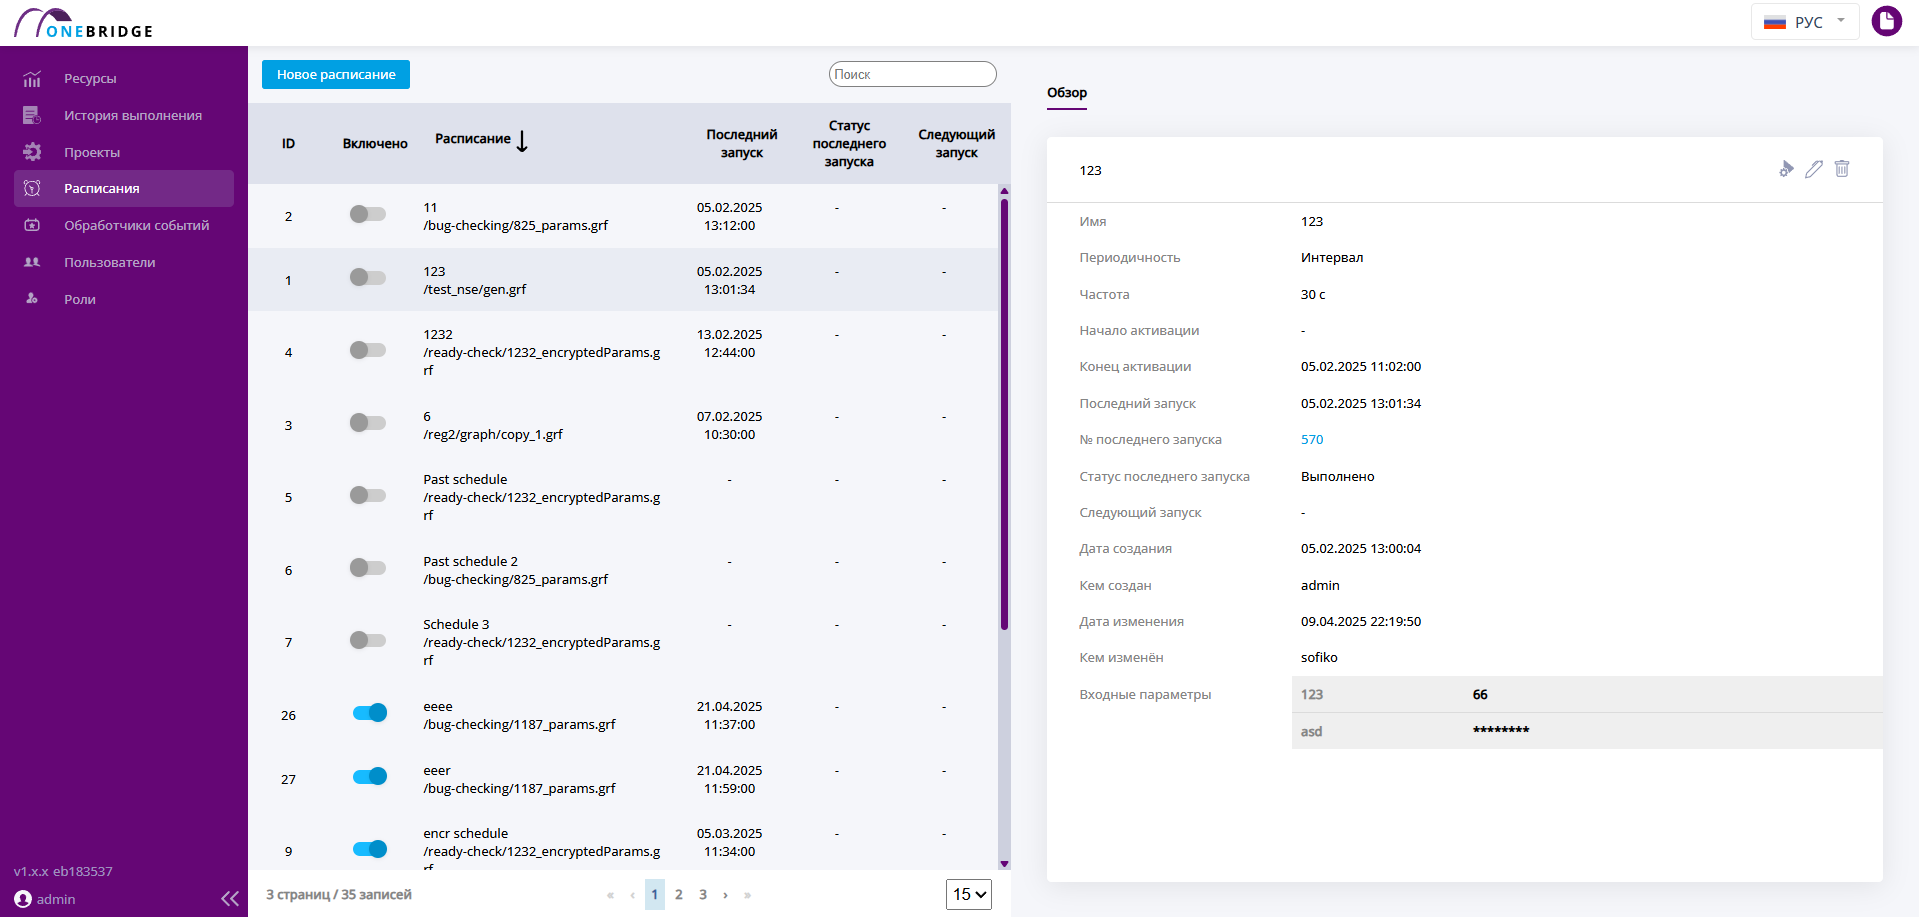
Task: Open the page size dropdown showing 15
Action: (969, 894)
